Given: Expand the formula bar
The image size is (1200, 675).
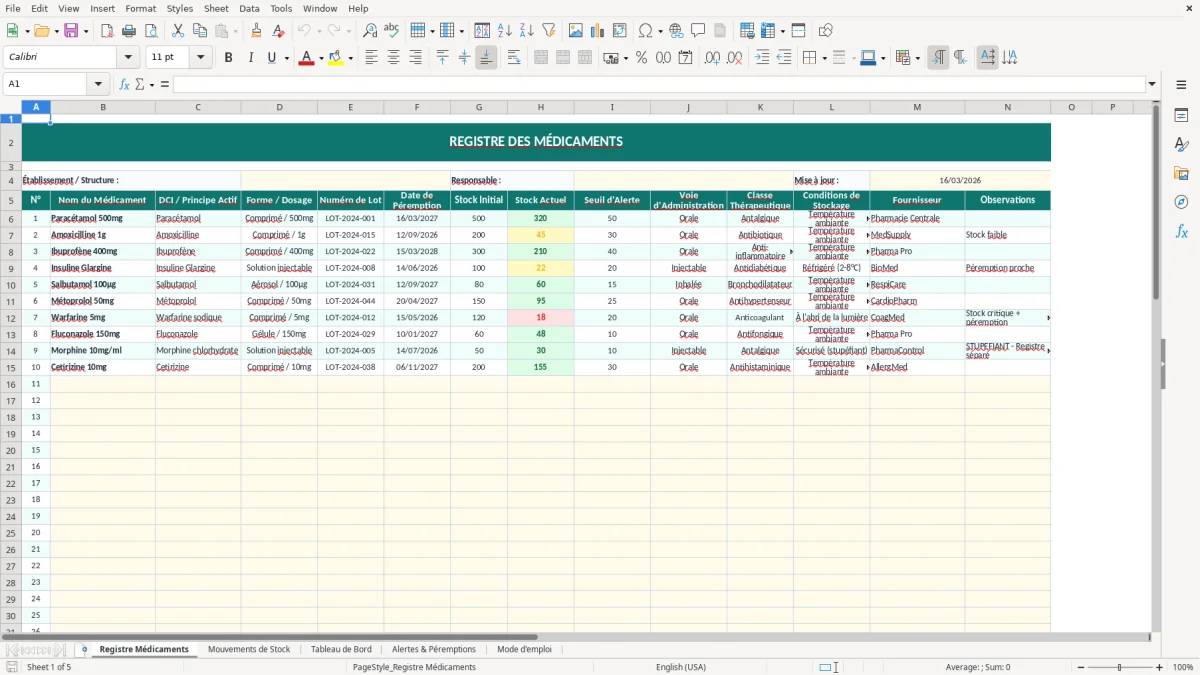Looking at the screenshot, I should [x=1152, y=84].
